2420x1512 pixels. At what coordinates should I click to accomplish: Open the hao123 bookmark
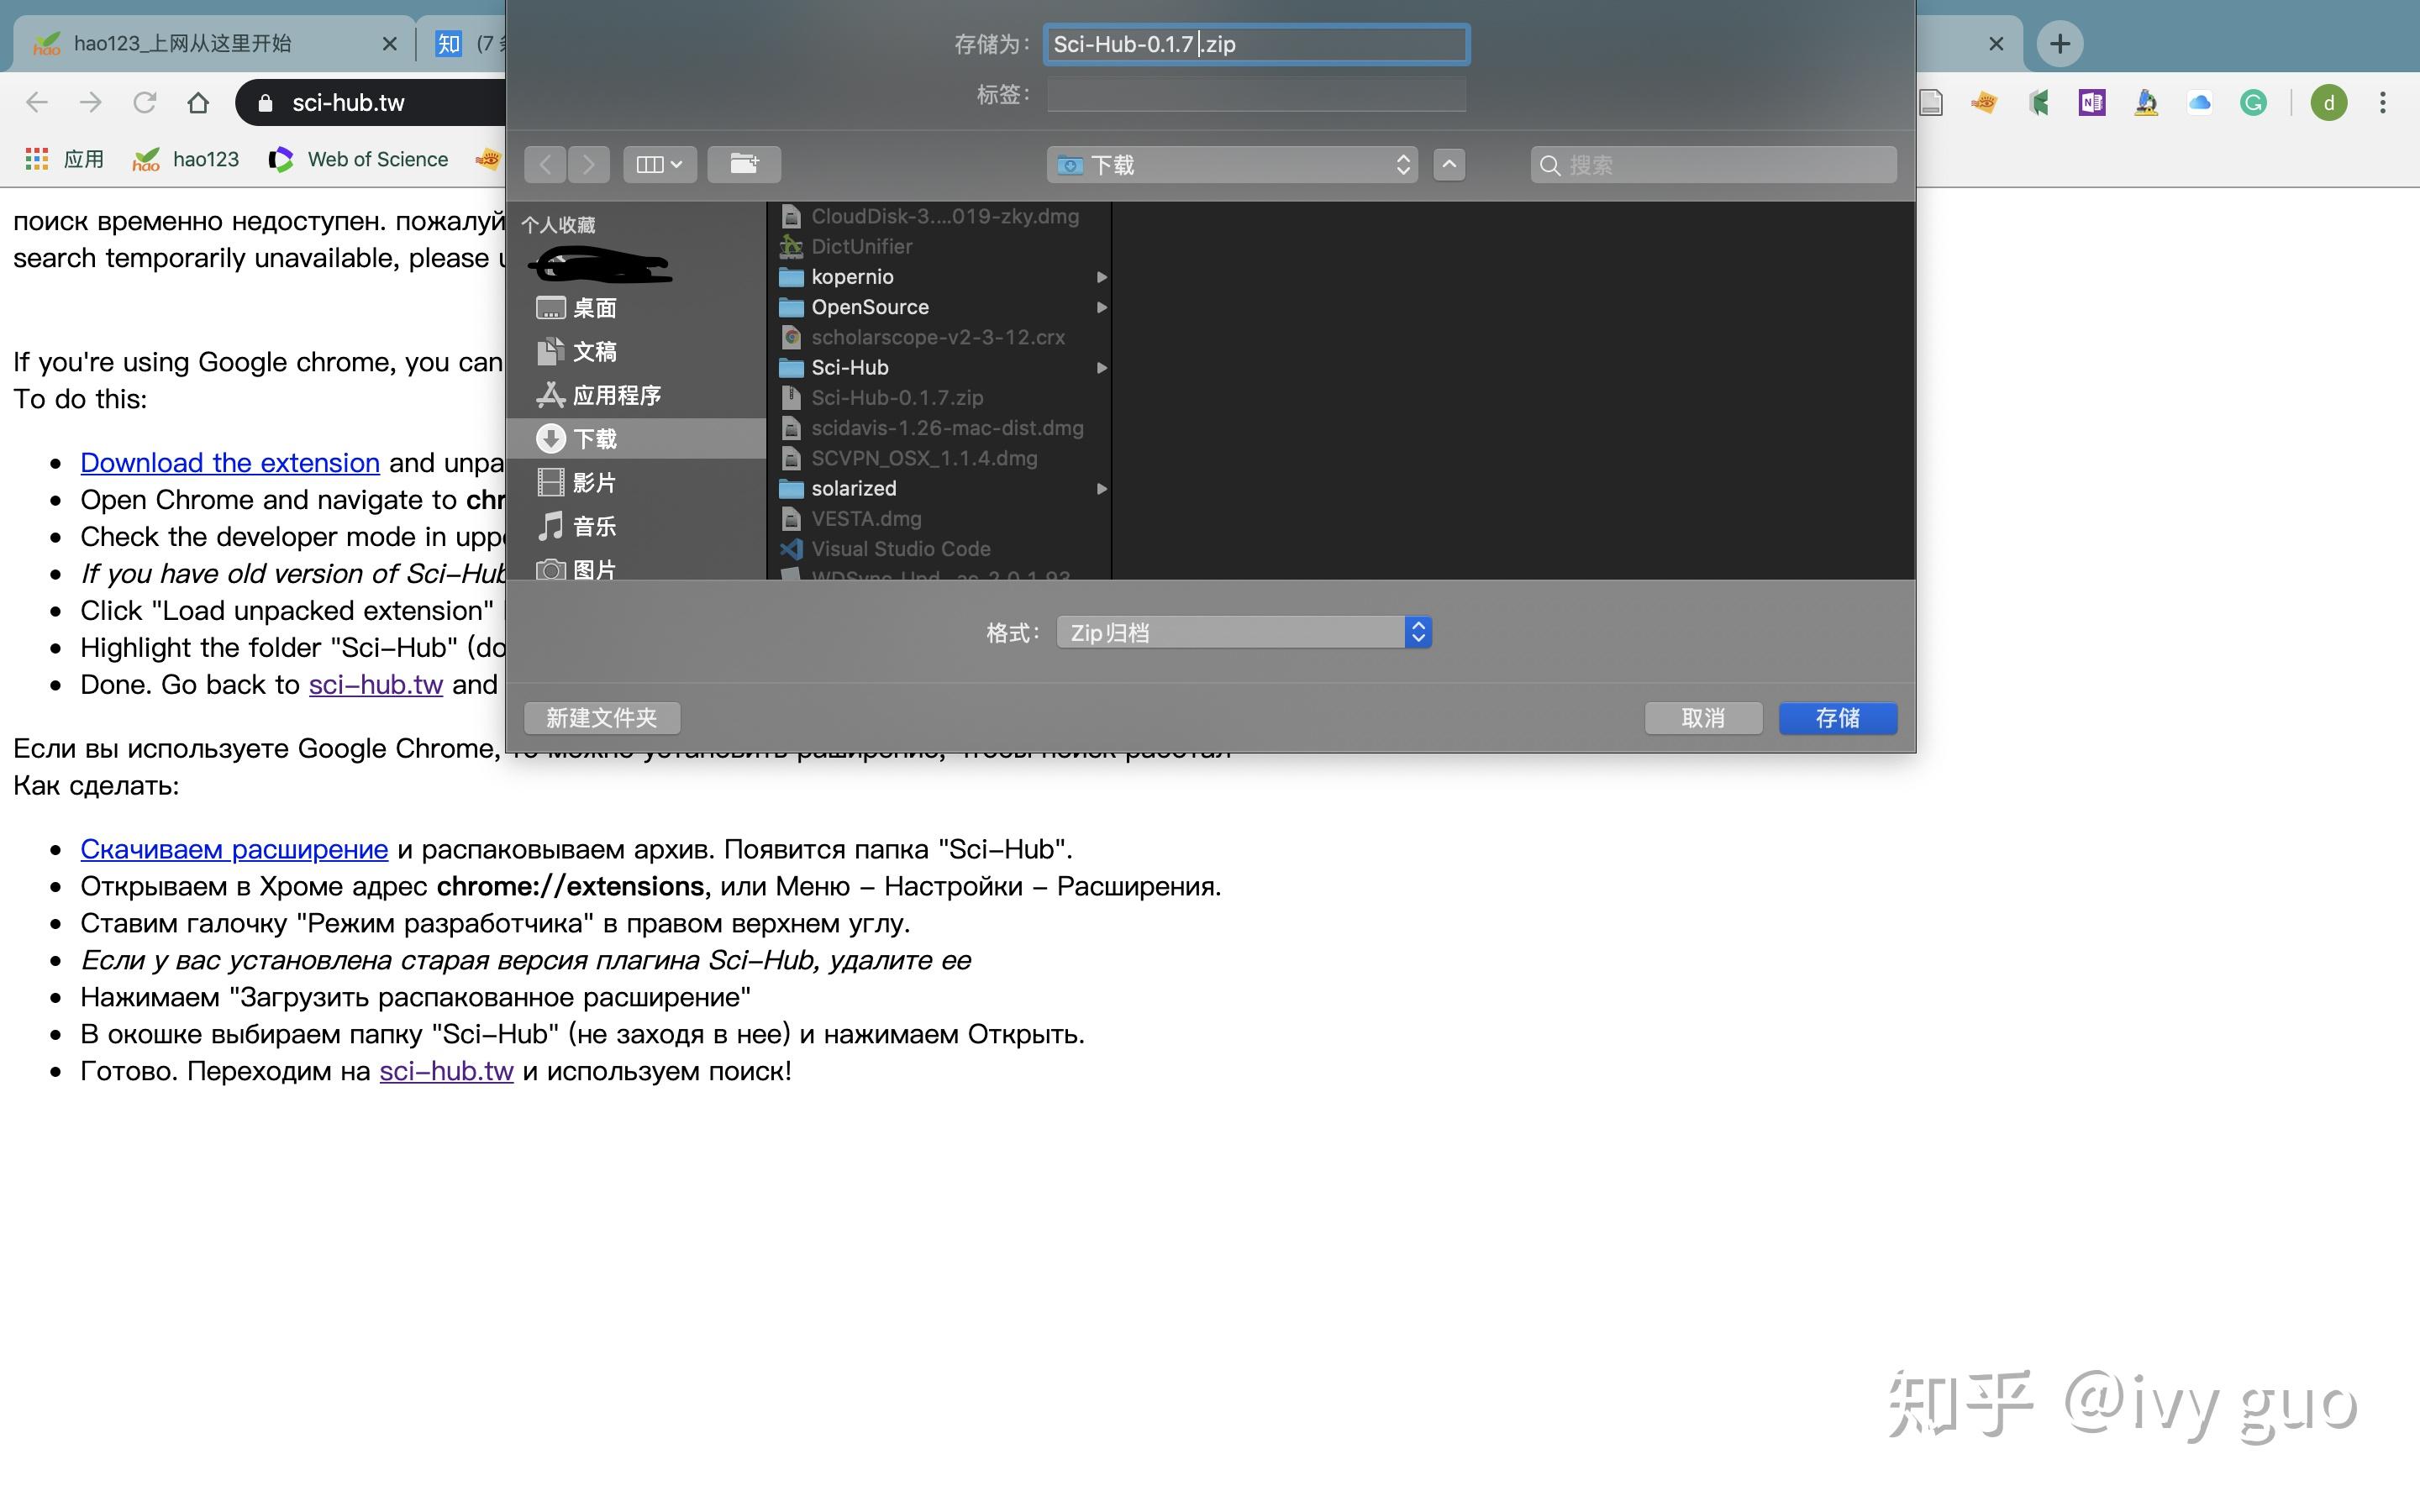[x=186, y=159]
